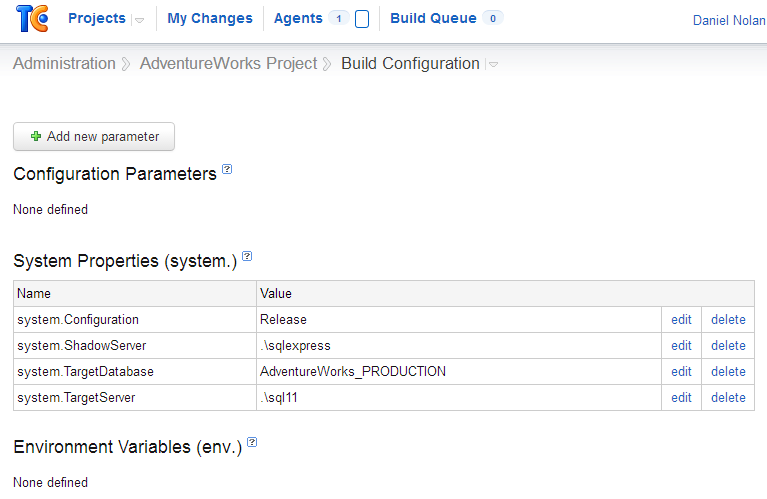Open help icon beside Environment Variables heading

pos(252,442)
